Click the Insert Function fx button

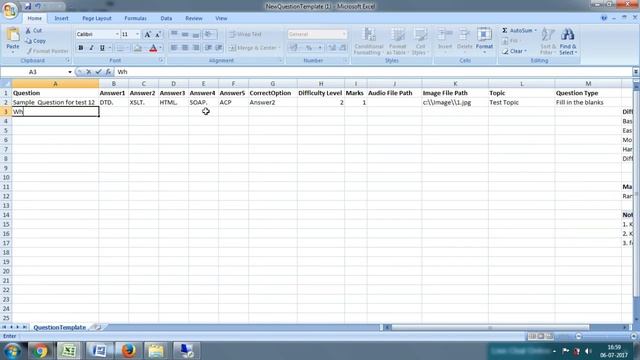pos(108,72)
